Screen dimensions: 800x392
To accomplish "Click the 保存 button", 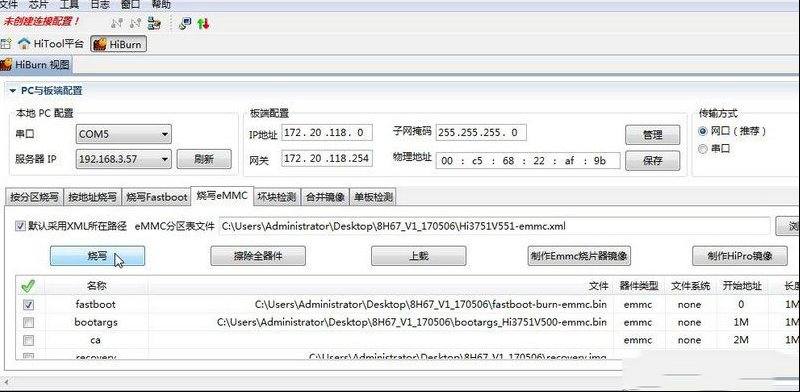I will 653,160.
